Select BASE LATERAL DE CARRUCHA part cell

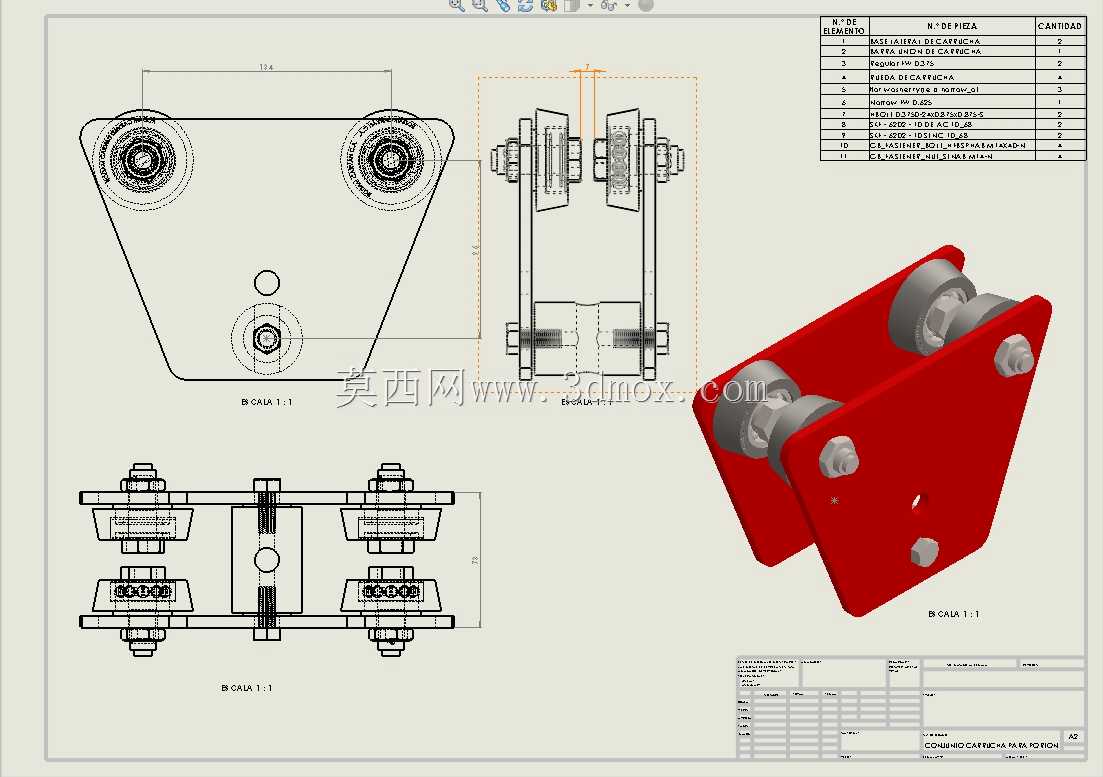click(952, 41)
